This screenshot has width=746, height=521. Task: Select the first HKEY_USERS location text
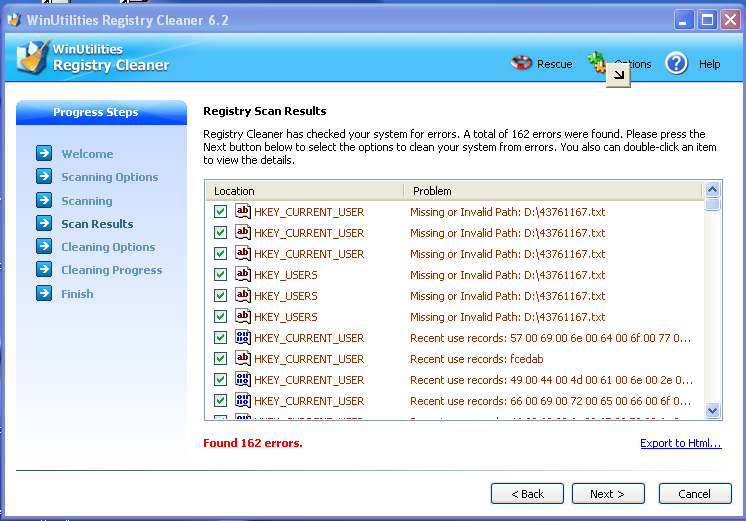[x=285, y=275]
